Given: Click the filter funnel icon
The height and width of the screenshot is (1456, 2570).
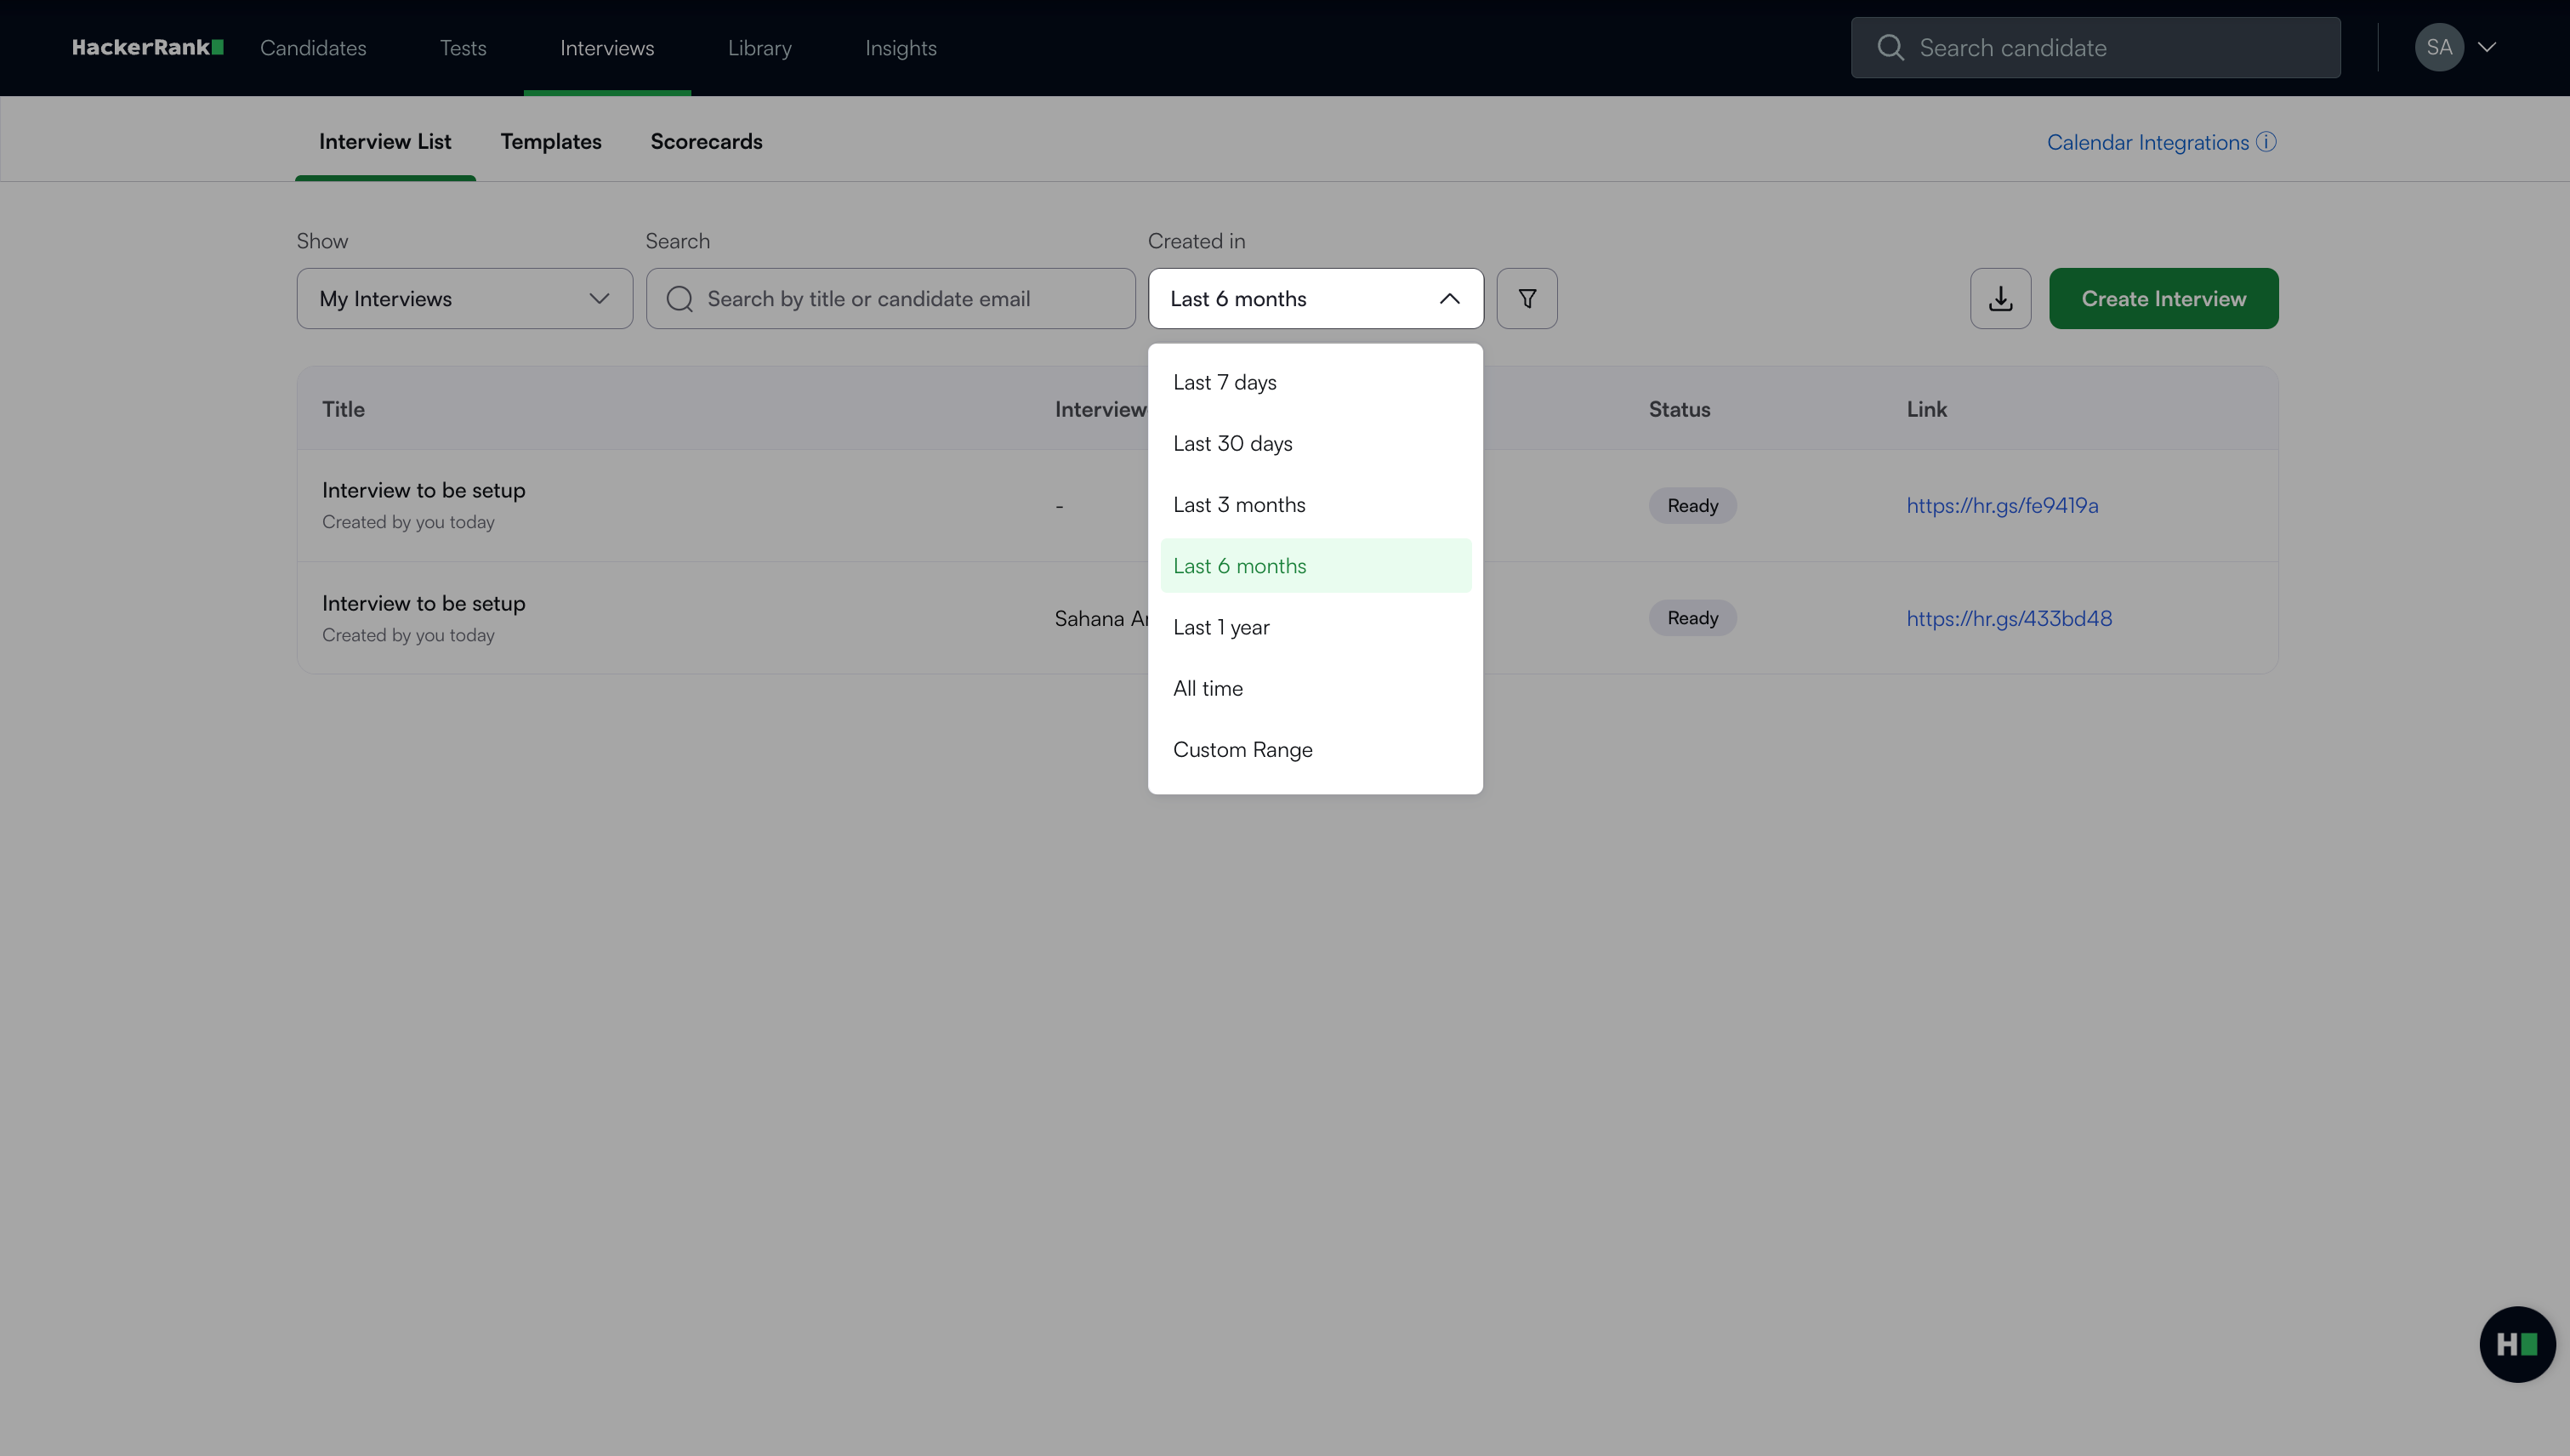Looking at the screenshot, I should click(1527, 298).
